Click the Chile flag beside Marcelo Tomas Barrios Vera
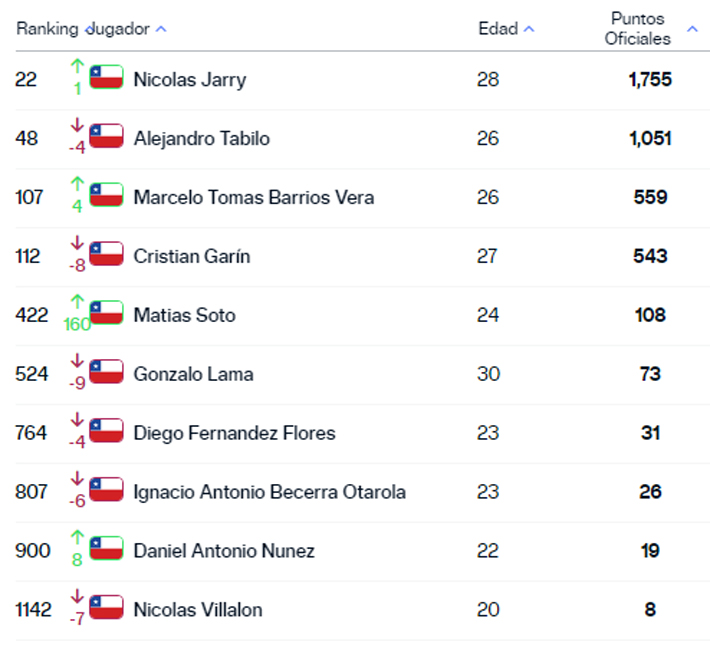This screenshot has width=710, height=648. [106, 194]
